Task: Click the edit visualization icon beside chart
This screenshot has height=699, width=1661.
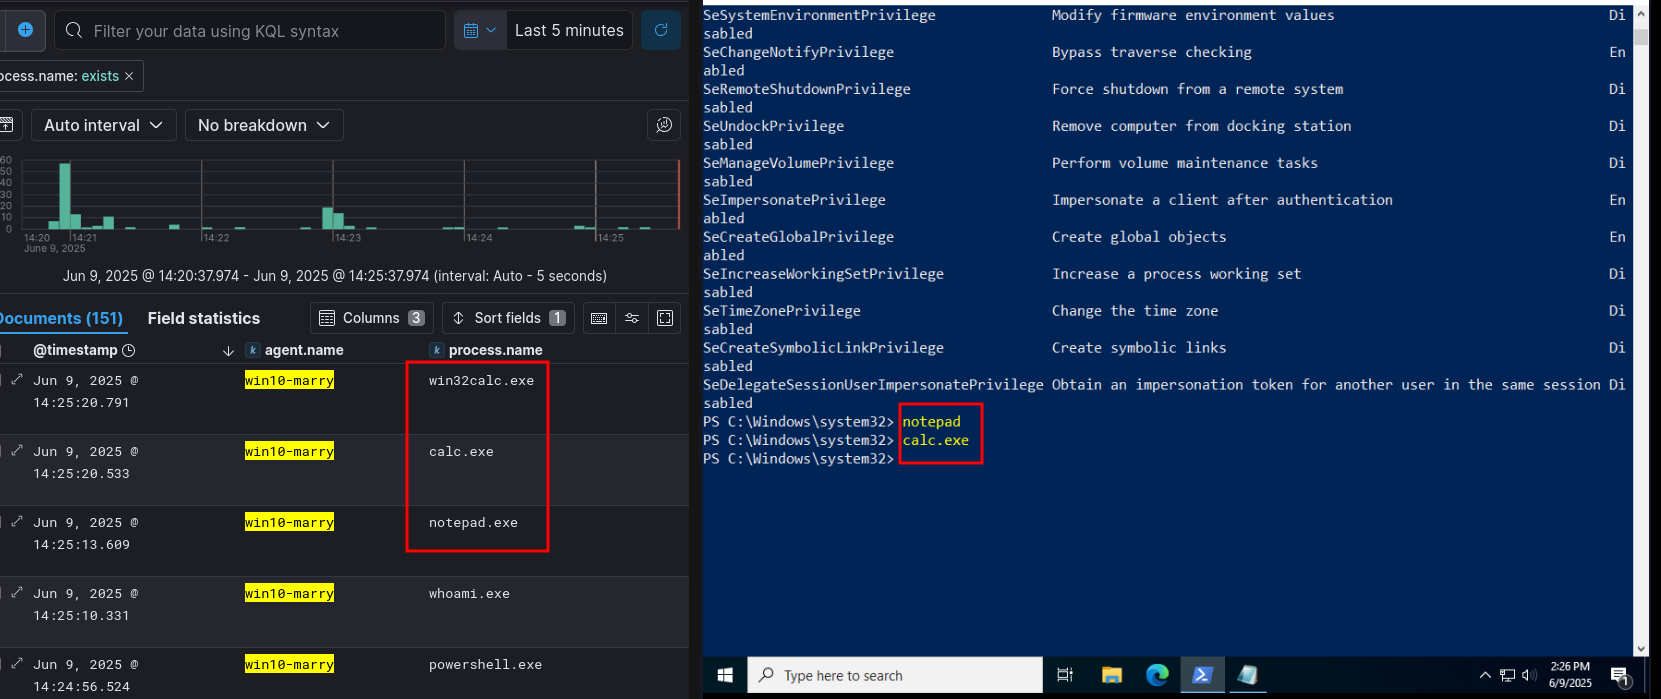Action: [664, 125]
